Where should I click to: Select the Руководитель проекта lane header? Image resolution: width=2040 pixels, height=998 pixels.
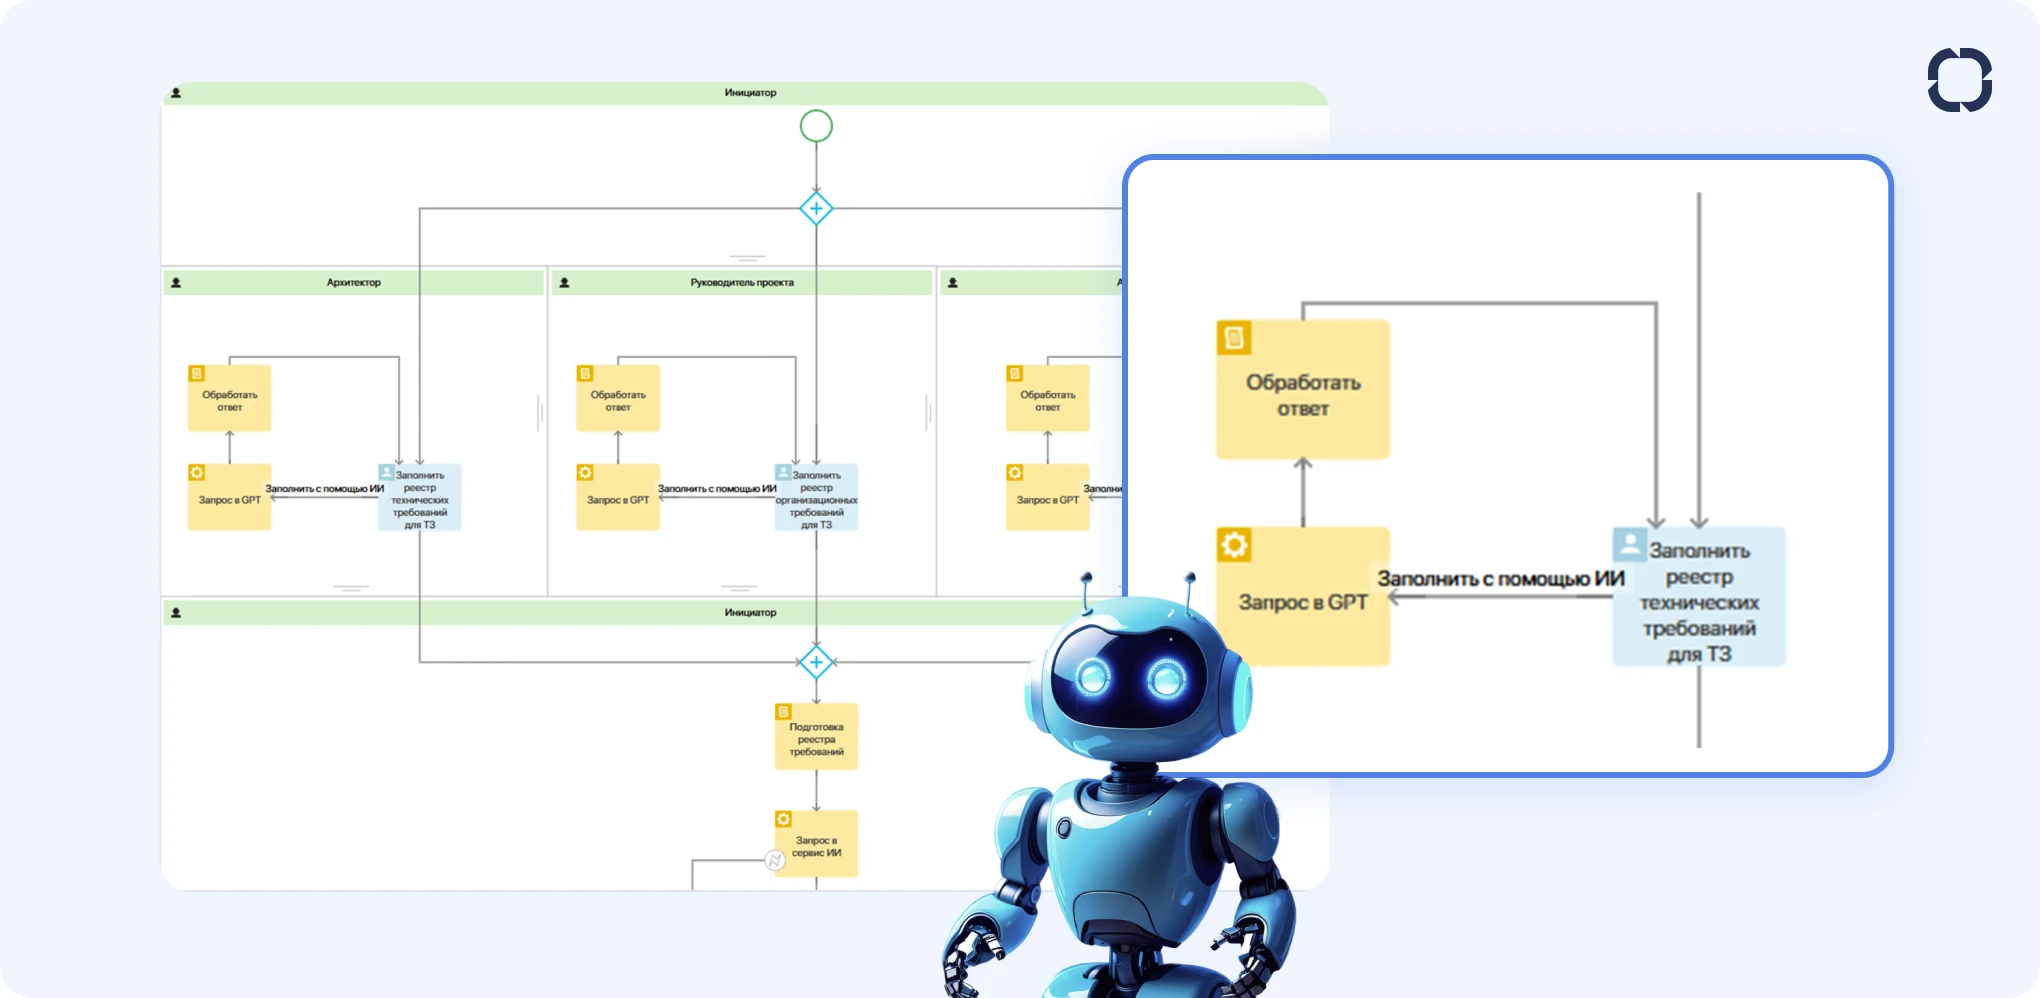click(741, 283)
